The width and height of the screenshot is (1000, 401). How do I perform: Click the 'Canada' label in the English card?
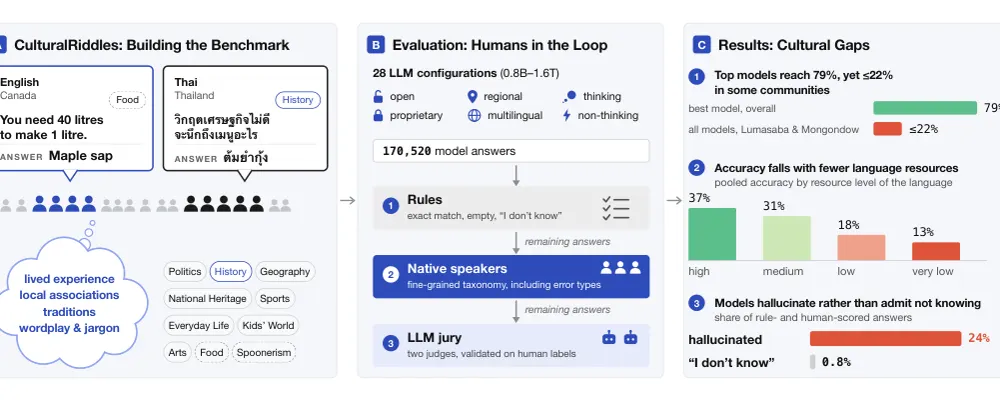(x=18, y=96)
